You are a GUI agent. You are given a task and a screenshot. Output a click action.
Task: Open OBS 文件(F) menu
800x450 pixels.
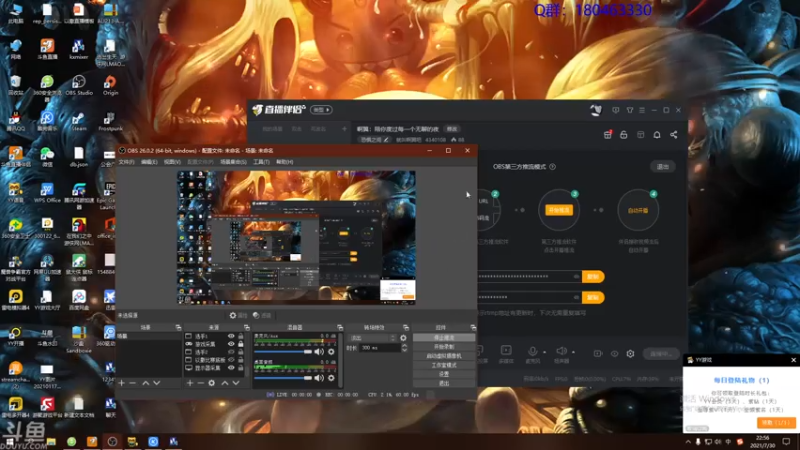126,162
